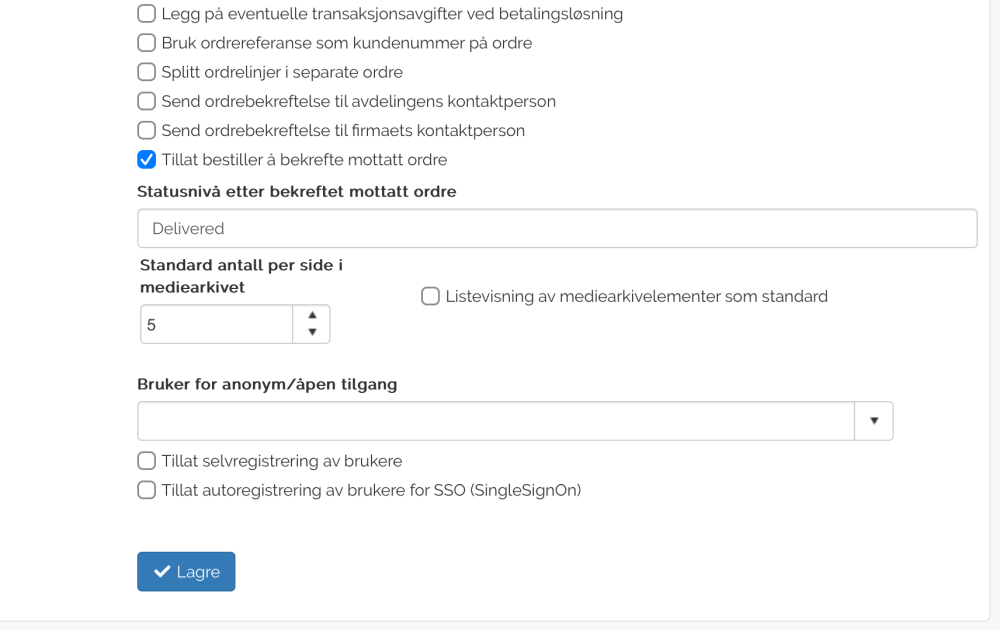This screenshot has width=1000, height=630.
Task: Tick ordrebekreftelse til firmaets kontaktperson
Action: coord(147,130)
